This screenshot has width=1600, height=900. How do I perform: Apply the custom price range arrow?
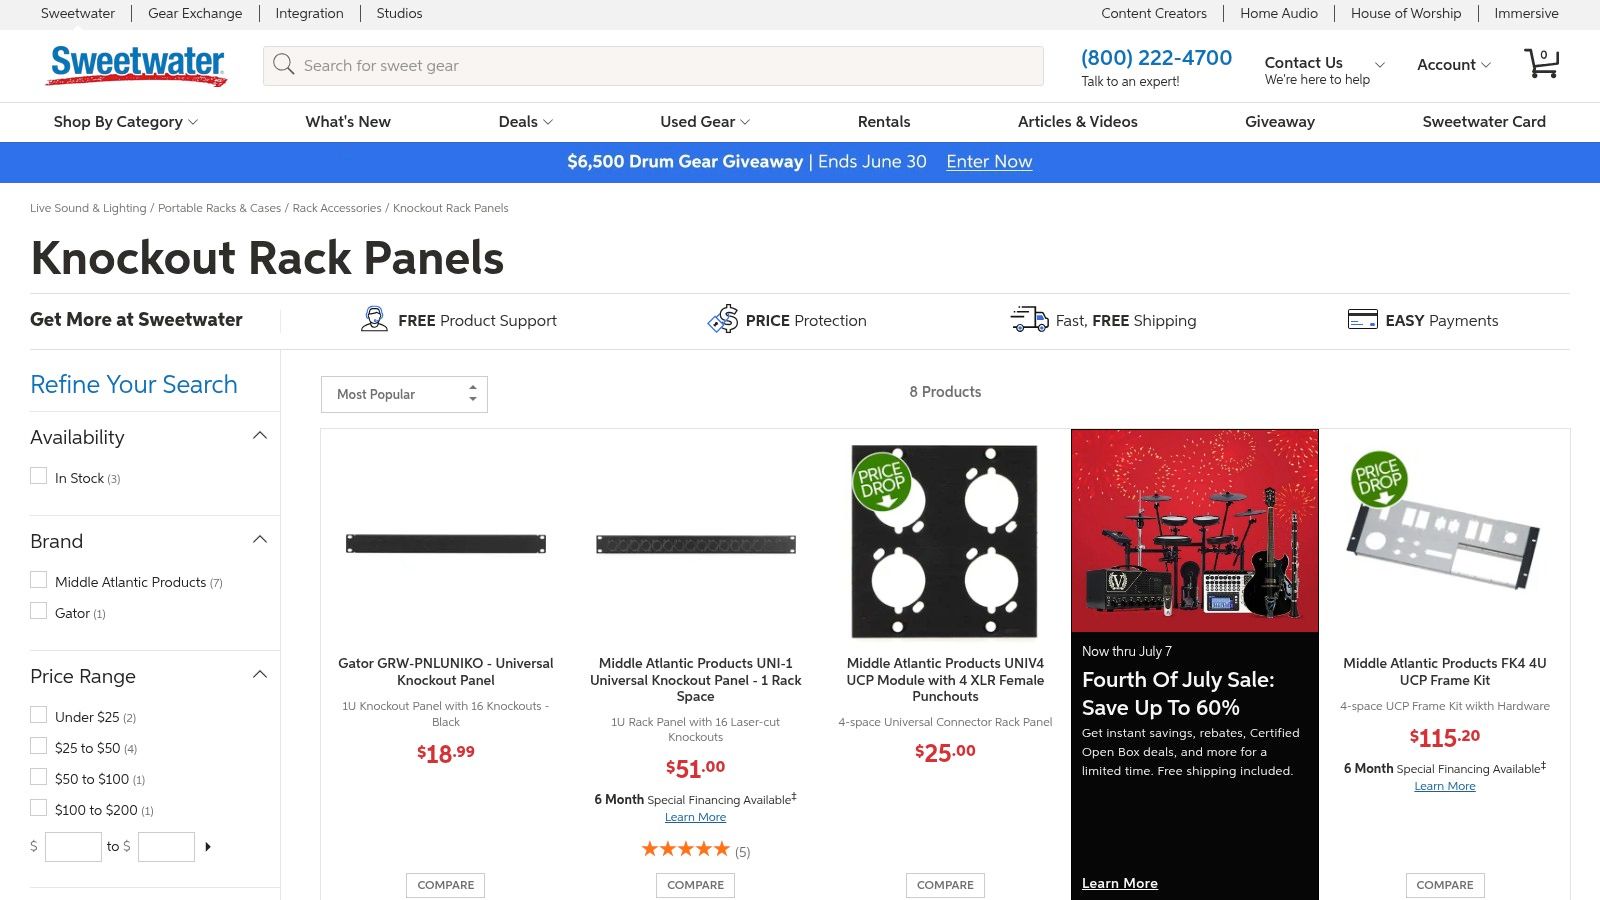coord(208,847)
